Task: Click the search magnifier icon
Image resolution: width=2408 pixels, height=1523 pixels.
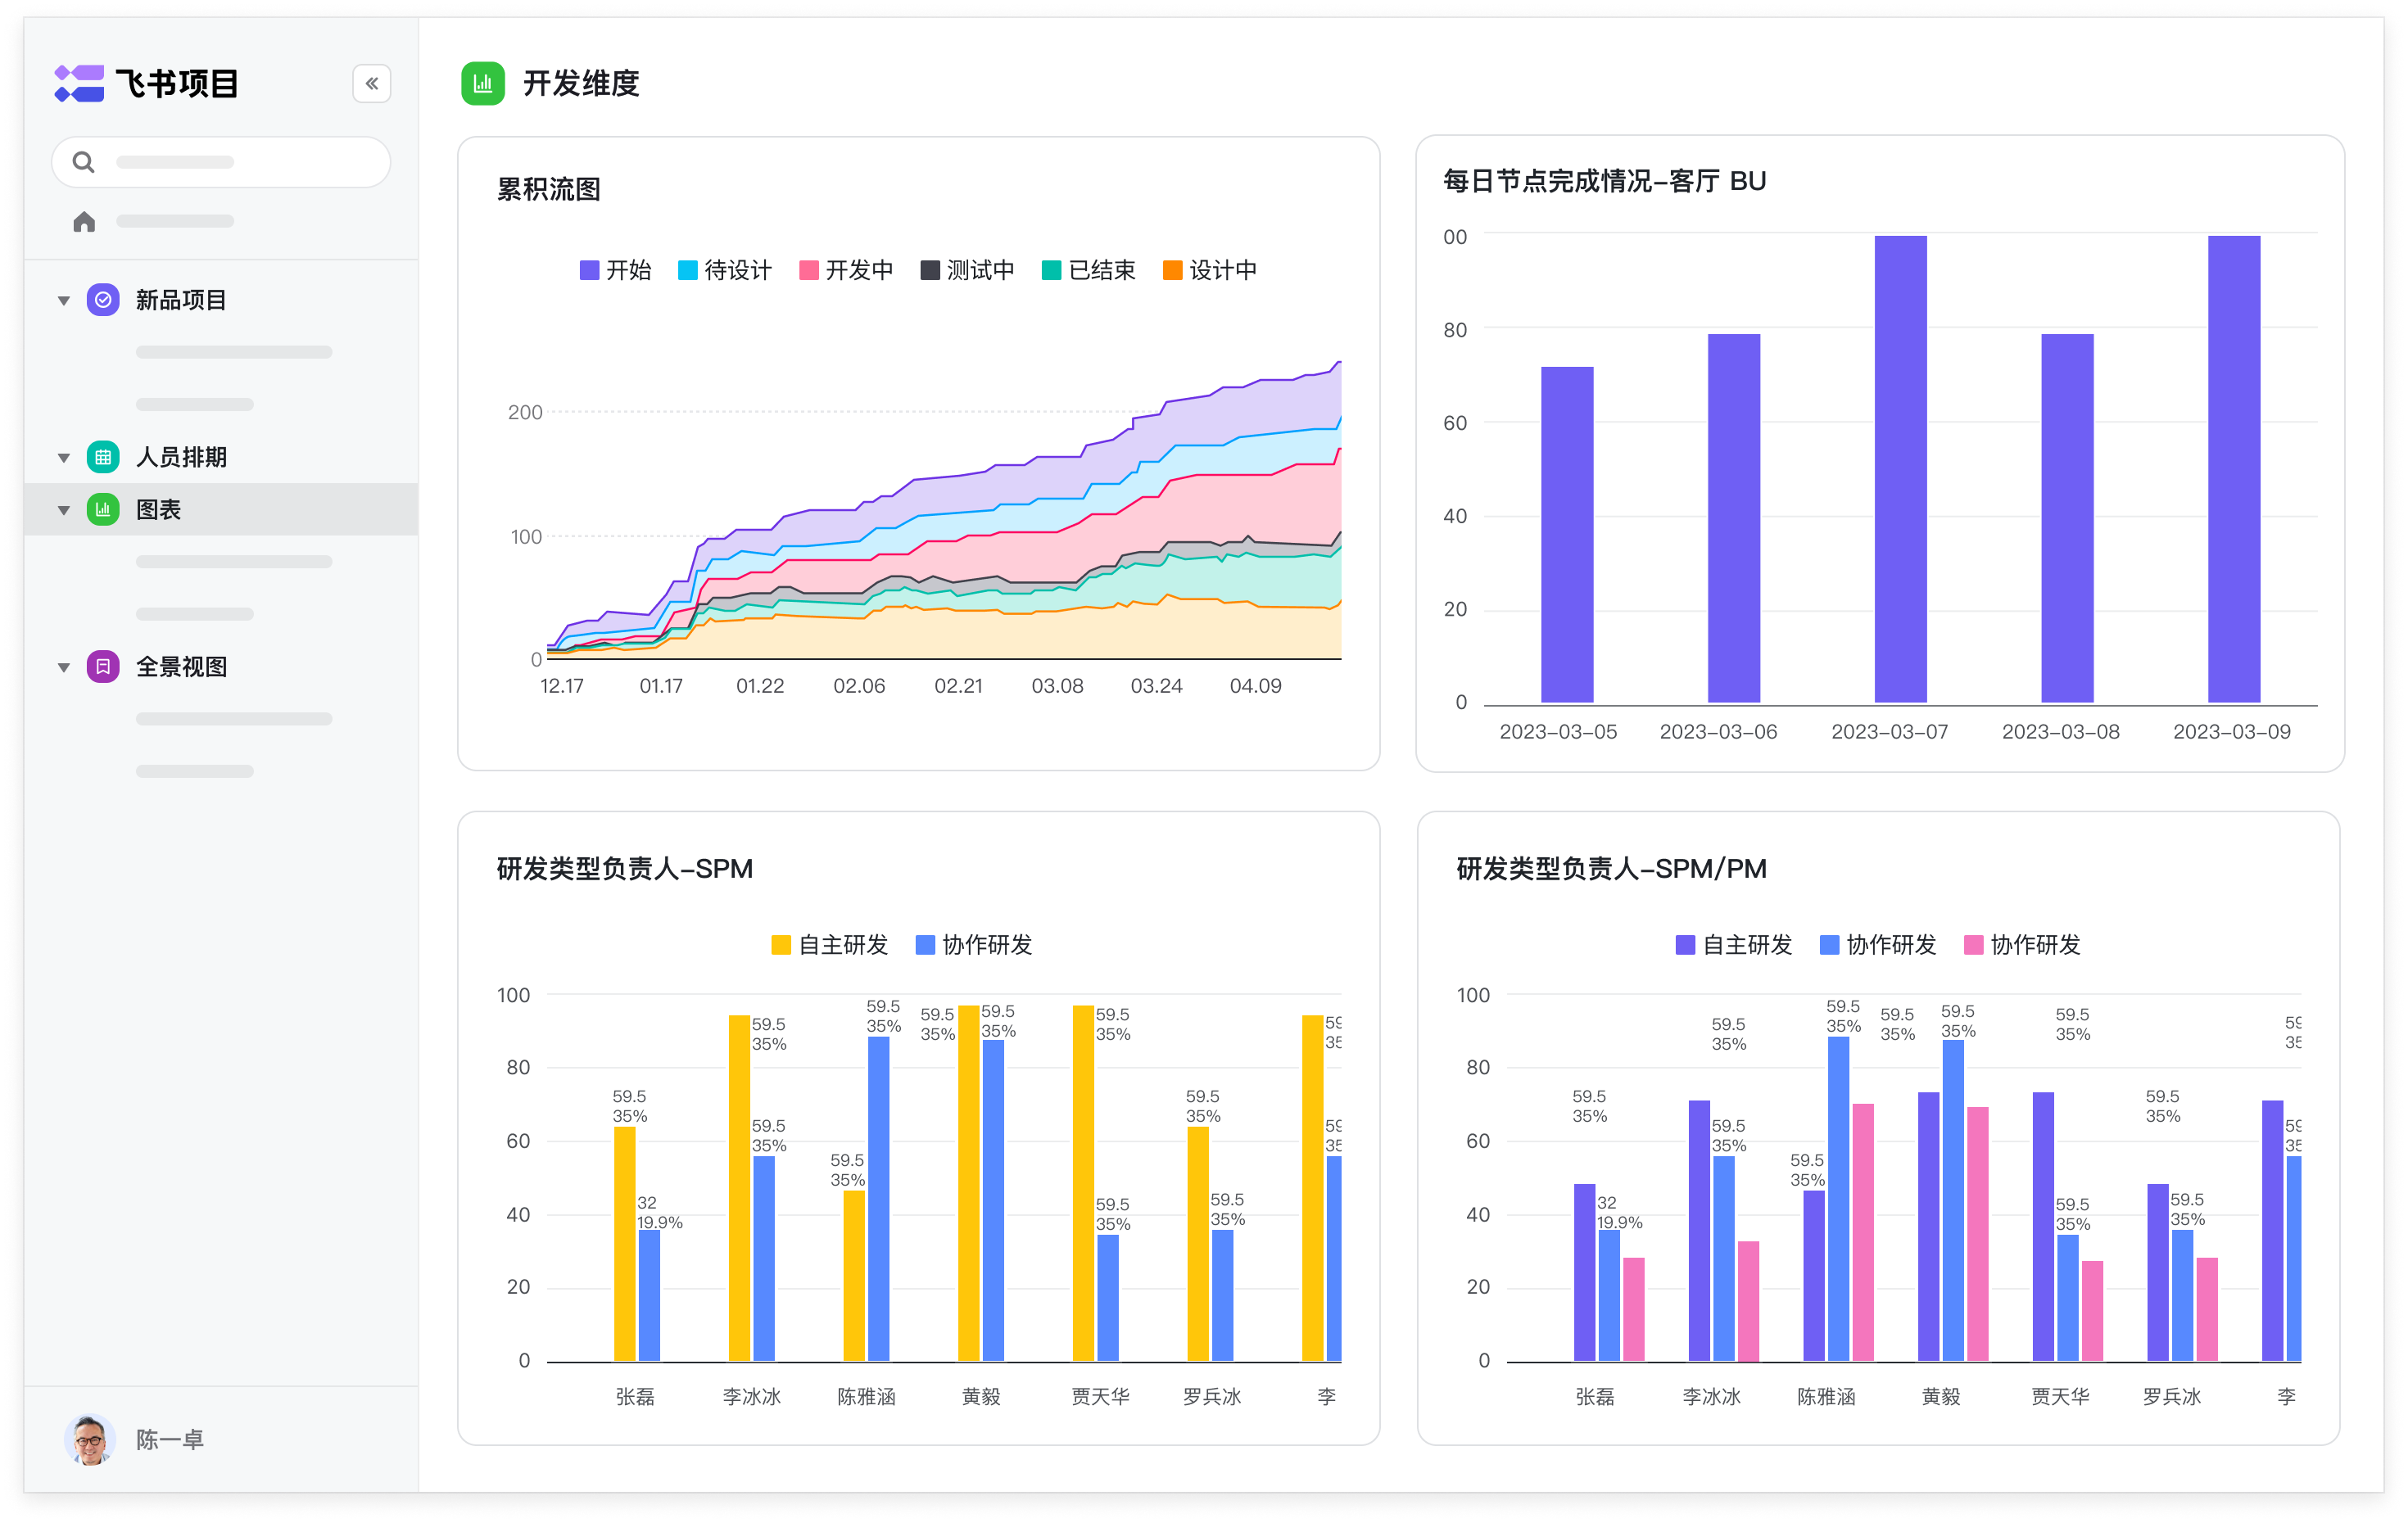Action: click(x=84, y=162)
